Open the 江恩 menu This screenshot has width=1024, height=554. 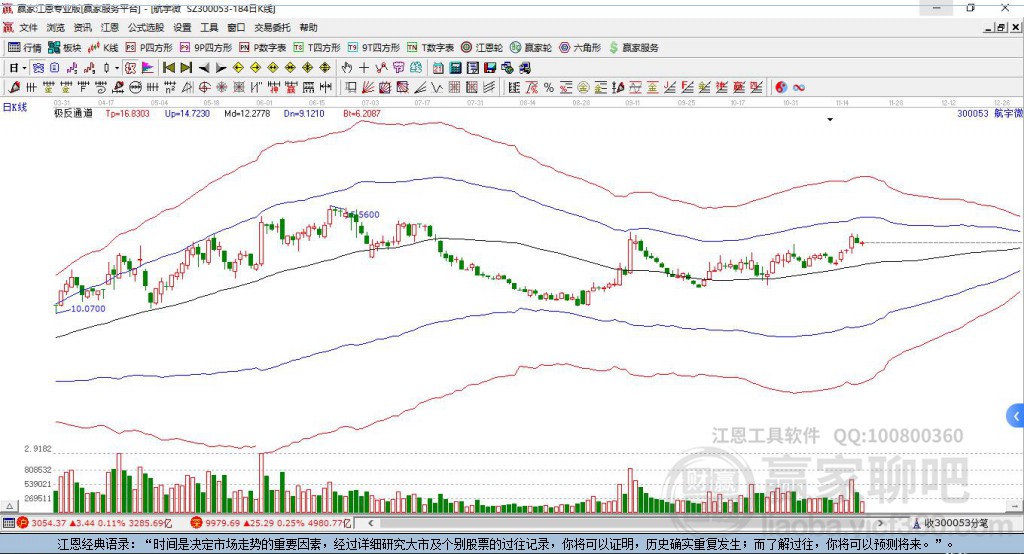110,27
